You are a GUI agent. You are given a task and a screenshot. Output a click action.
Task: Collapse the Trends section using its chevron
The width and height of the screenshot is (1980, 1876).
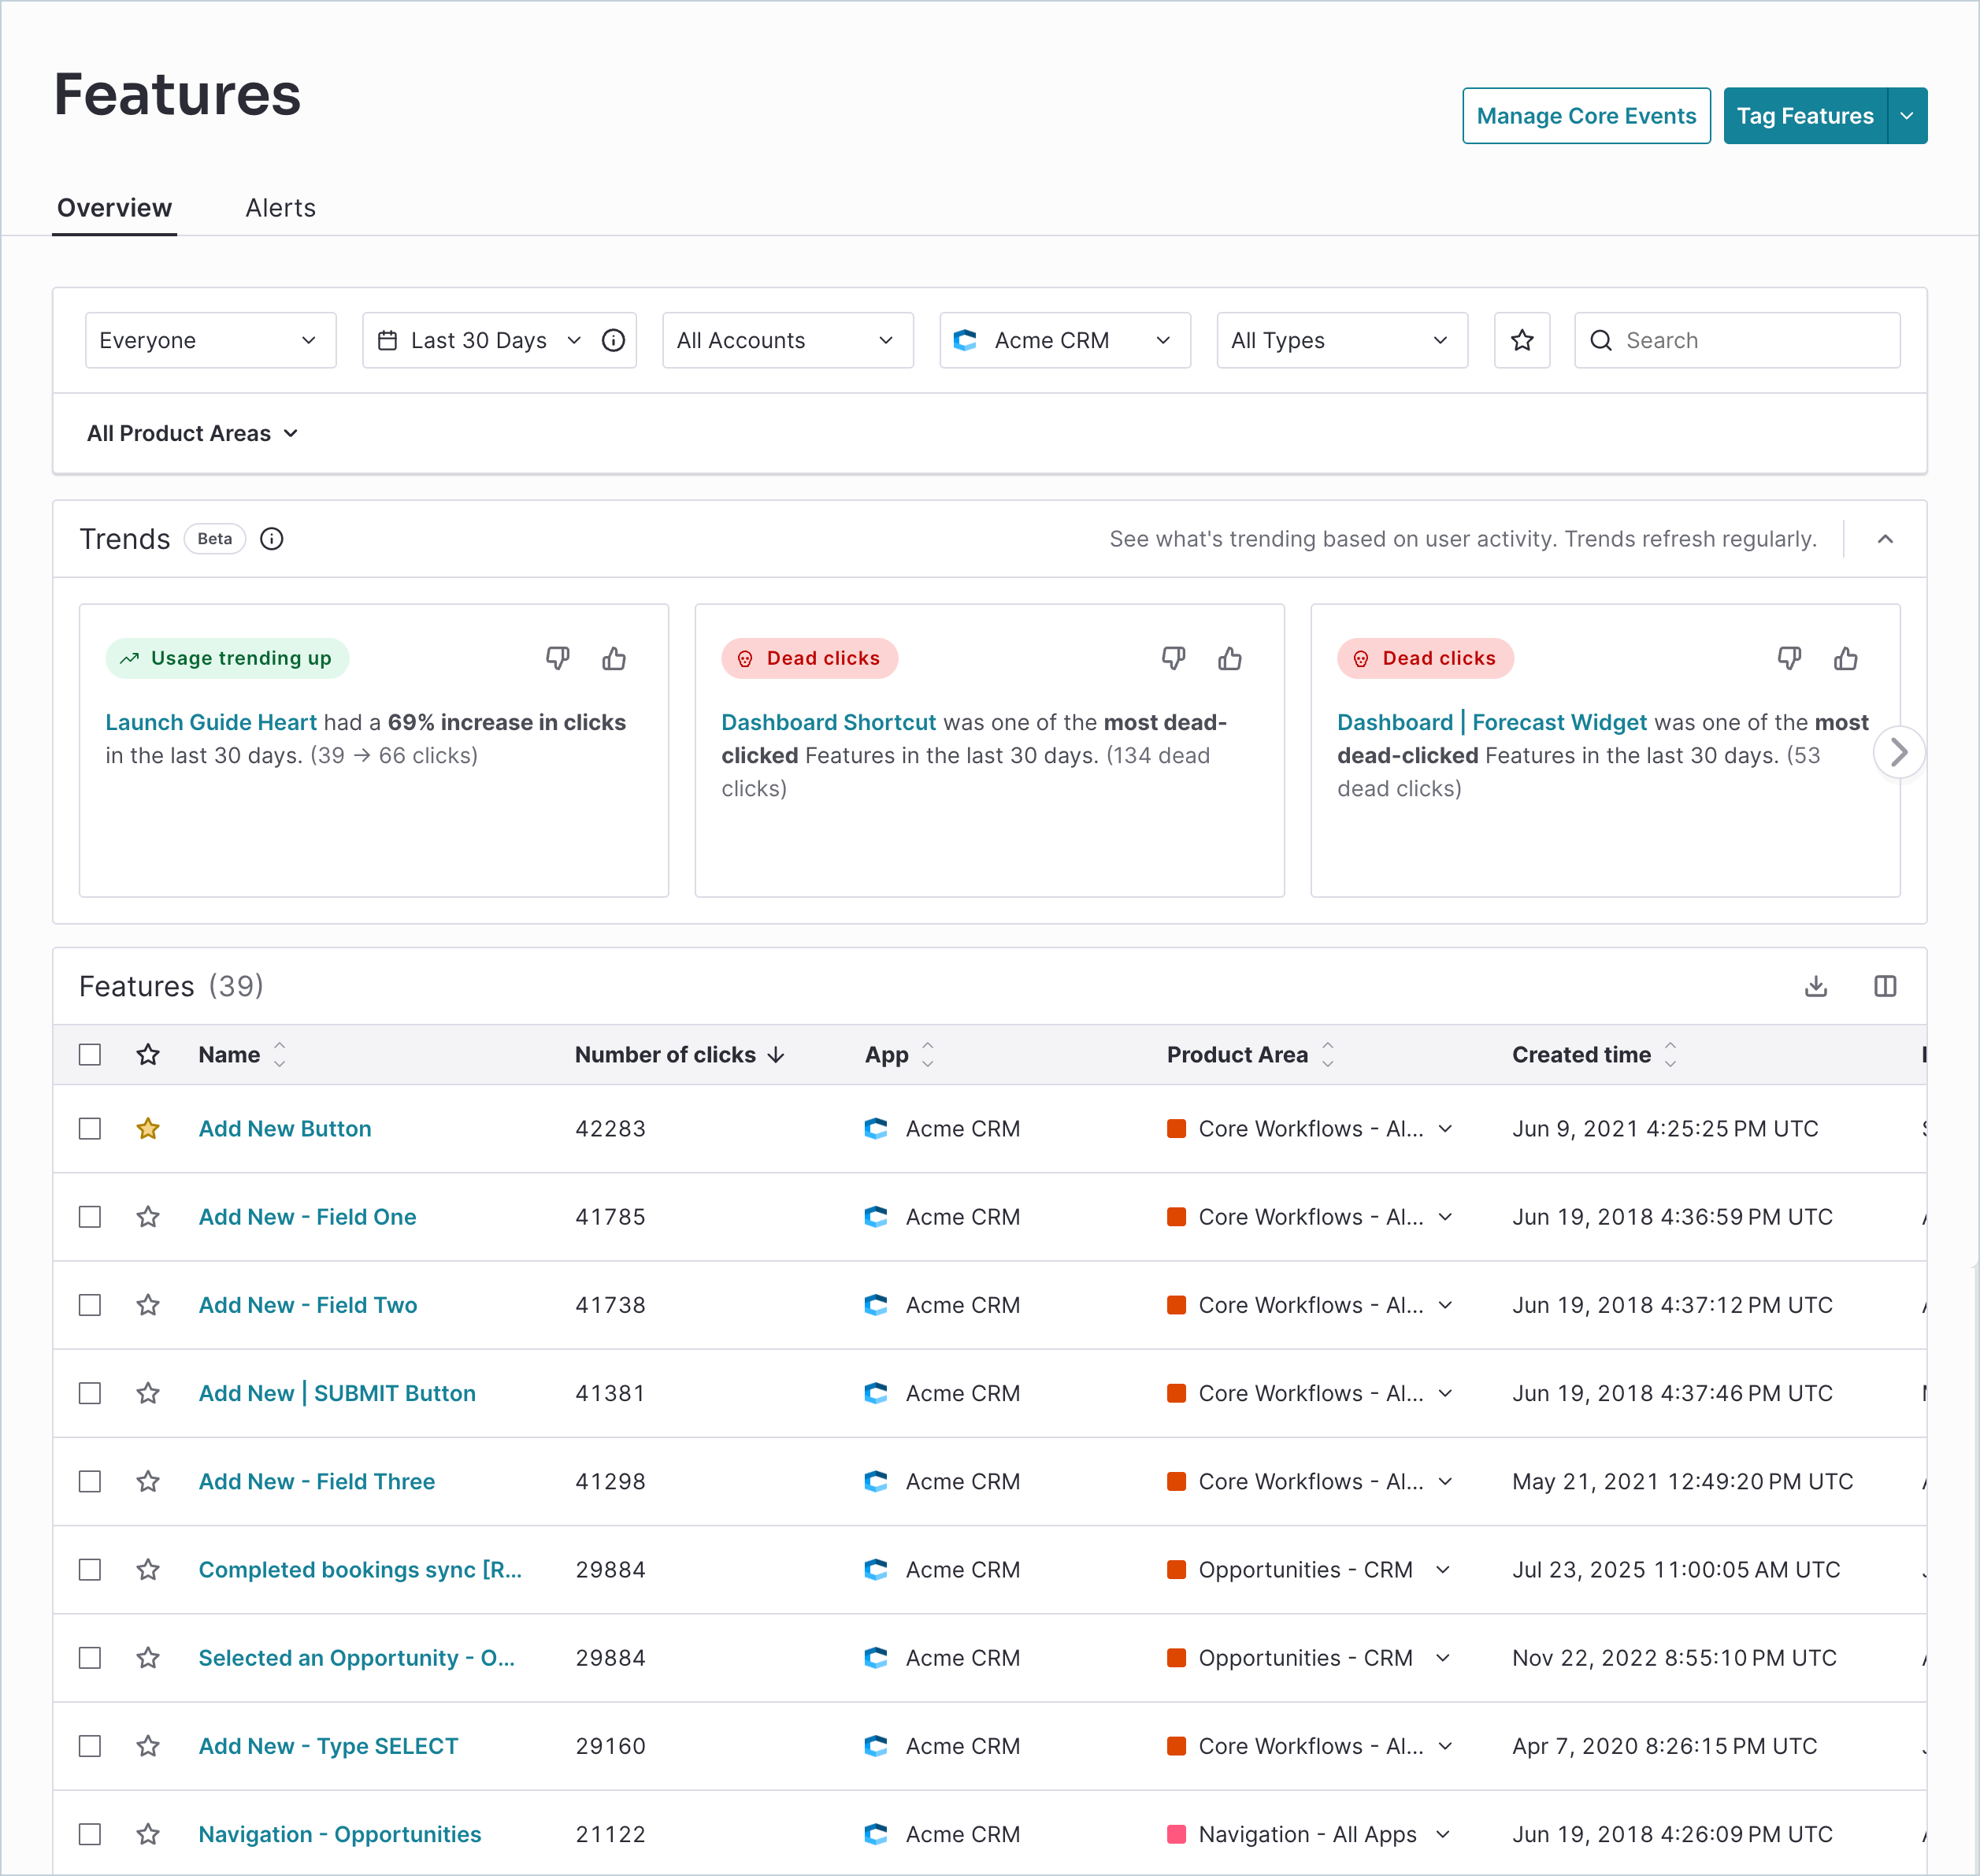click(1886, 539)
